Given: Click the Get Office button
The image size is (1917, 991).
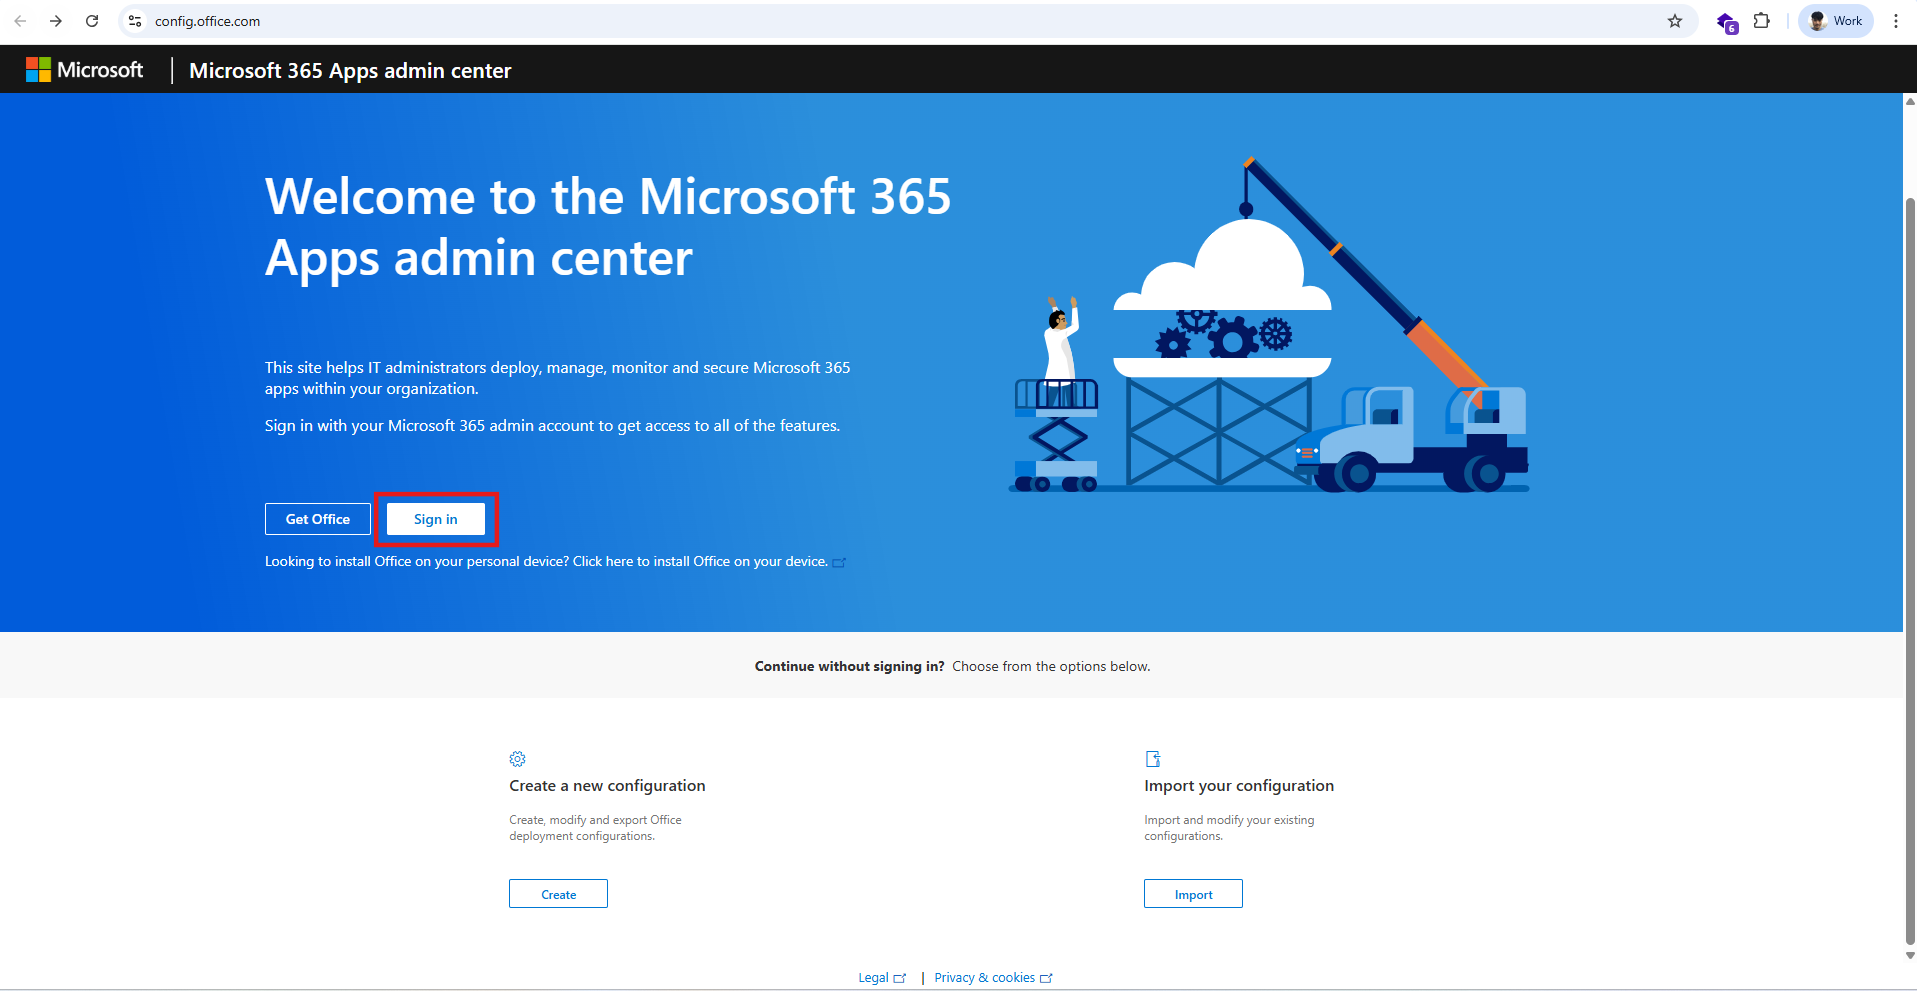Looking at the screenshot, I should click(x=318, y=519).
